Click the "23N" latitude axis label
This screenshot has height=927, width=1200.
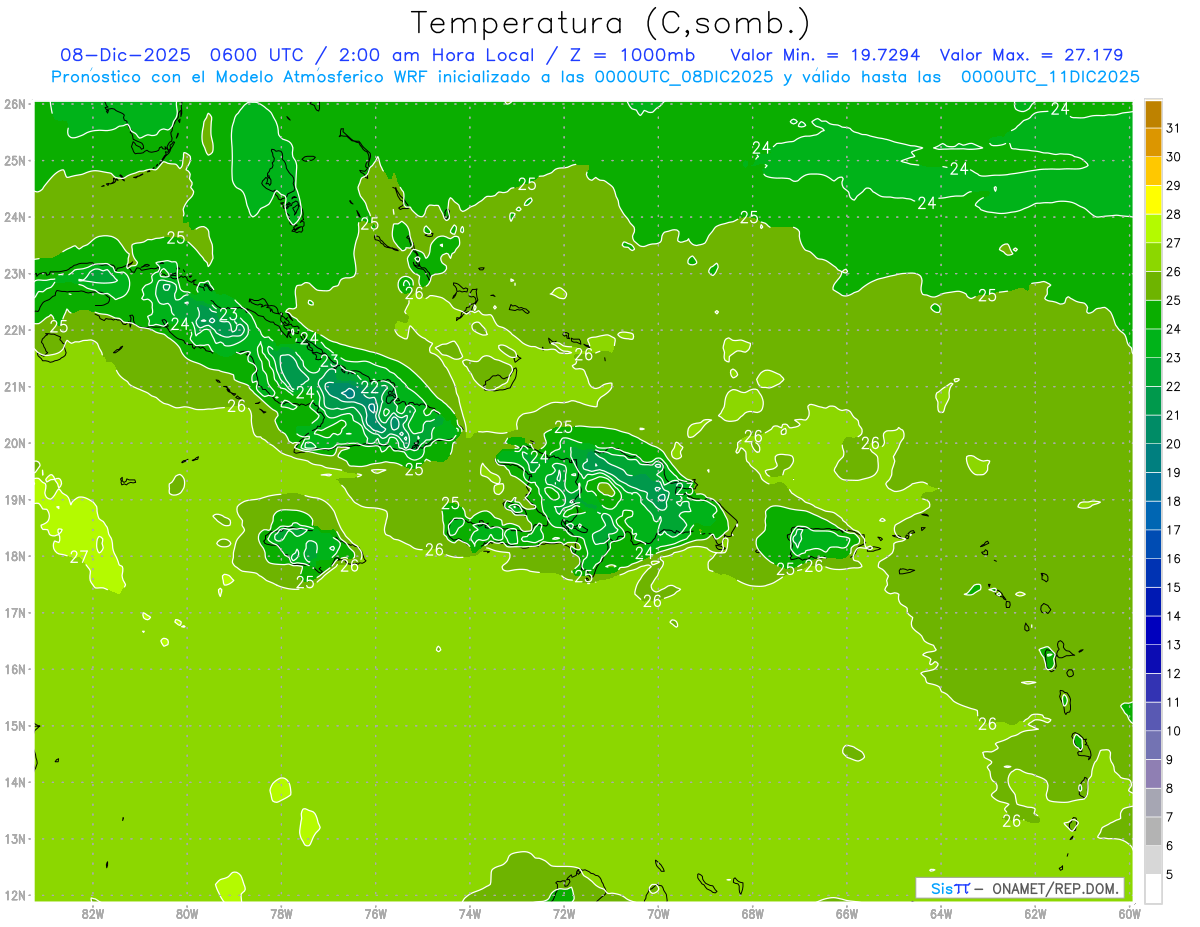click(x=14, y=273)
